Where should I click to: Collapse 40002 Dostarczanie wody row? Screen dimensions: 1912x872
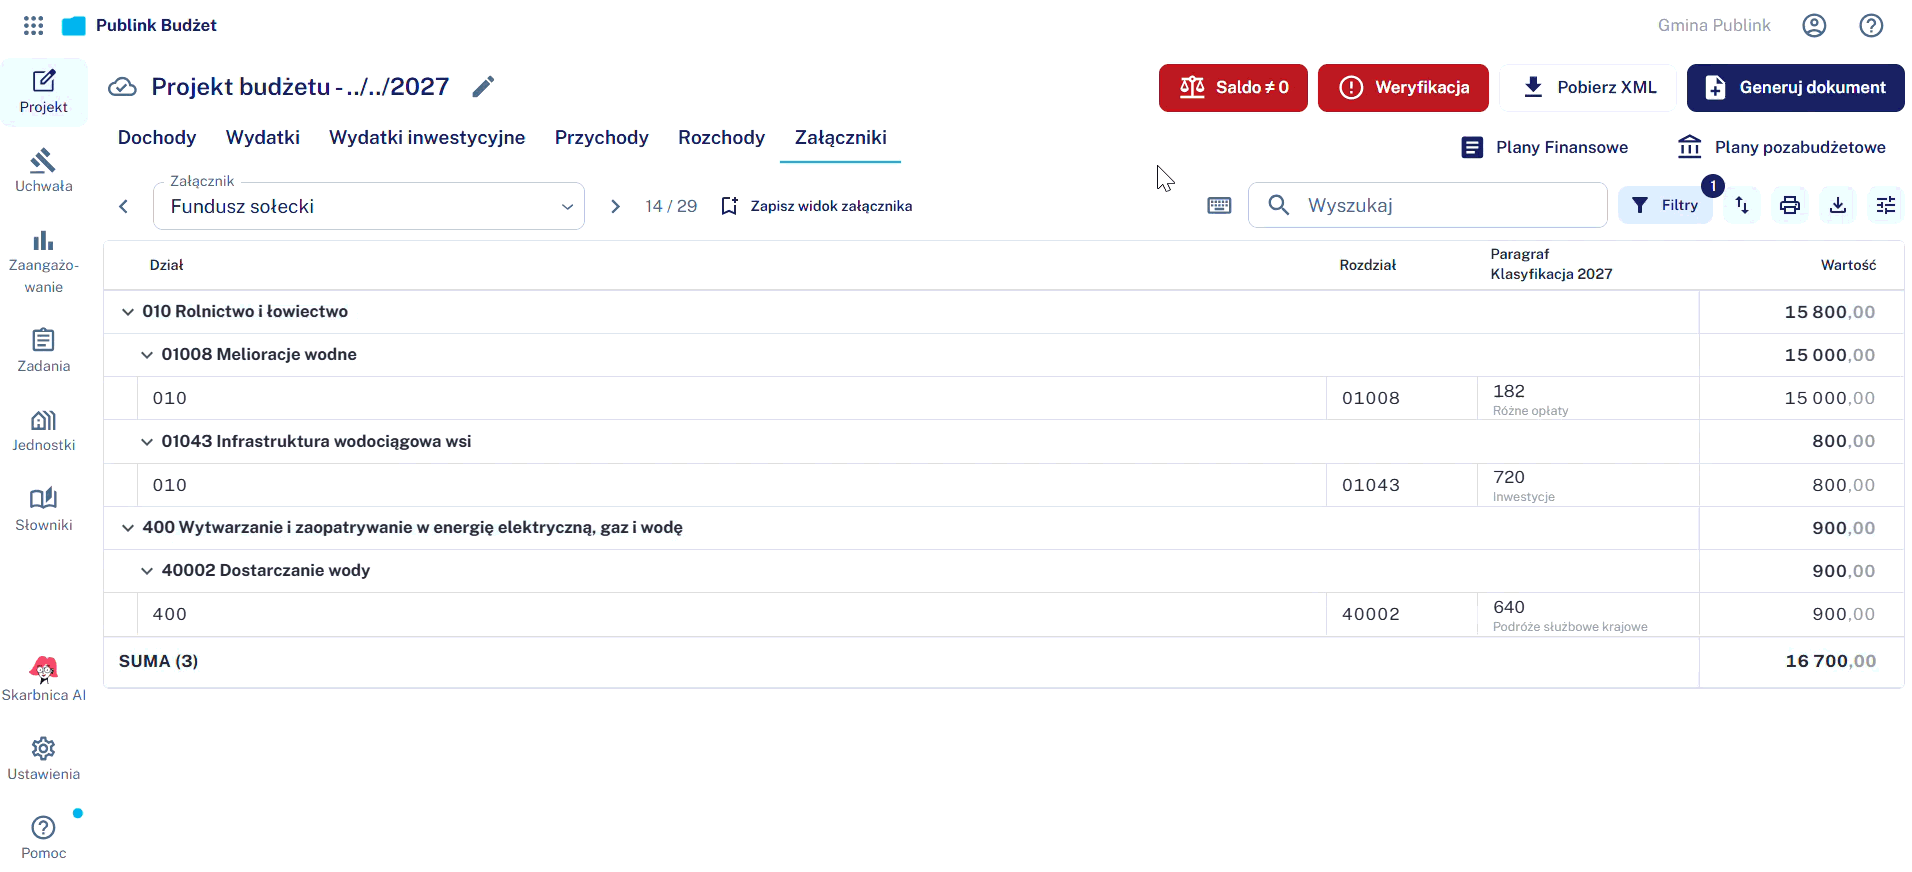(x=147, y=571)
